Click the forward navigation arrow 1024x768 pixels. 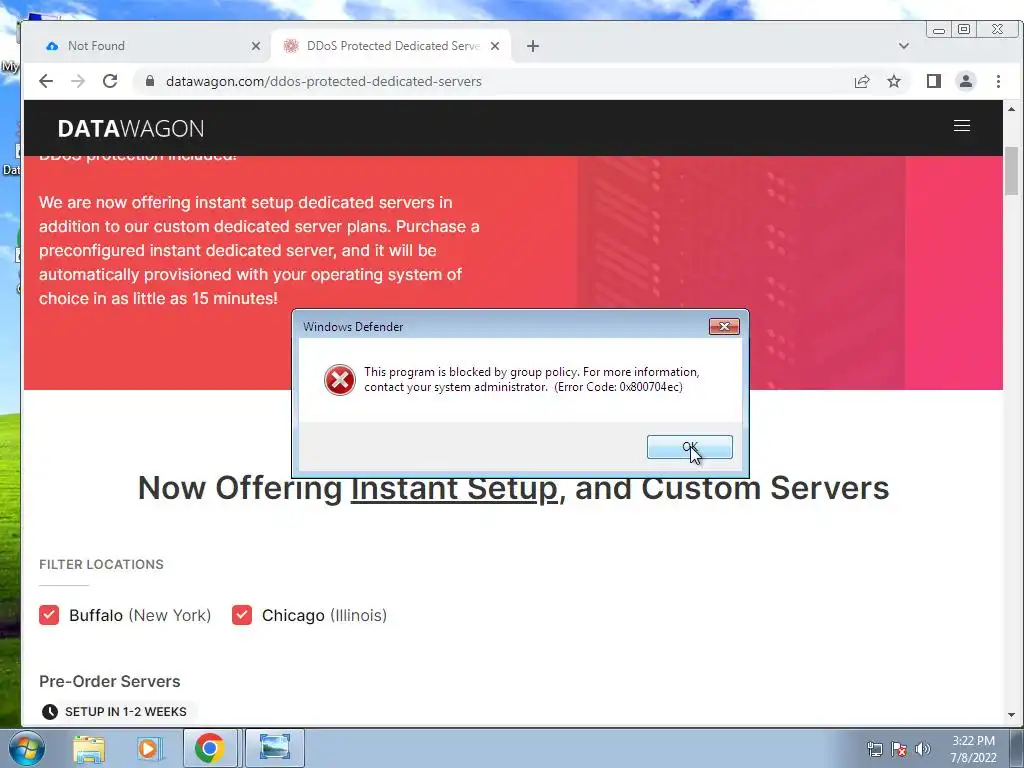pos(78,81)
